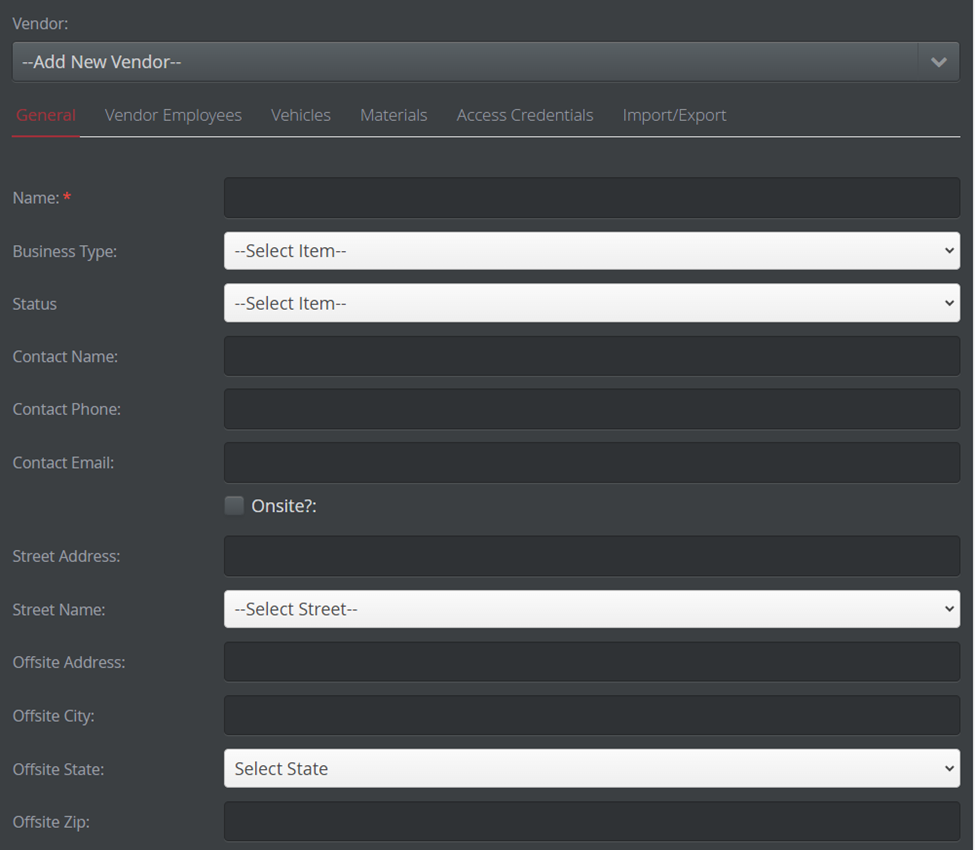Screen dimensions: 975x850
Task: Click into the Contact Name field
Action: coord(592,356)
